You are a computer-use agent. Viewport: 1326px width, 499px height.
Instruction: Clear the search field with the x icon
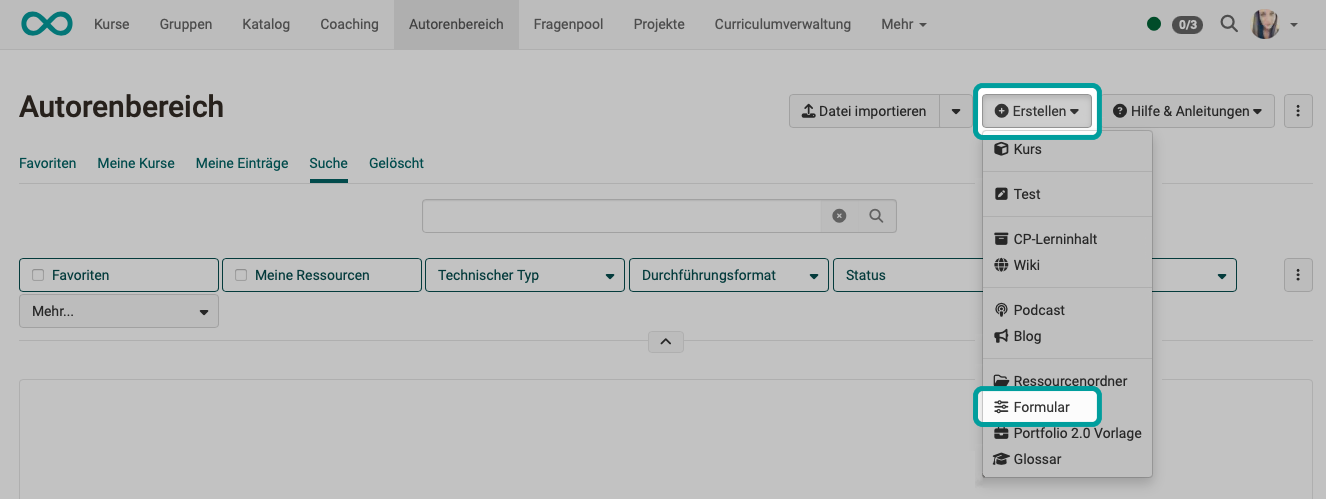pos(839,215)
